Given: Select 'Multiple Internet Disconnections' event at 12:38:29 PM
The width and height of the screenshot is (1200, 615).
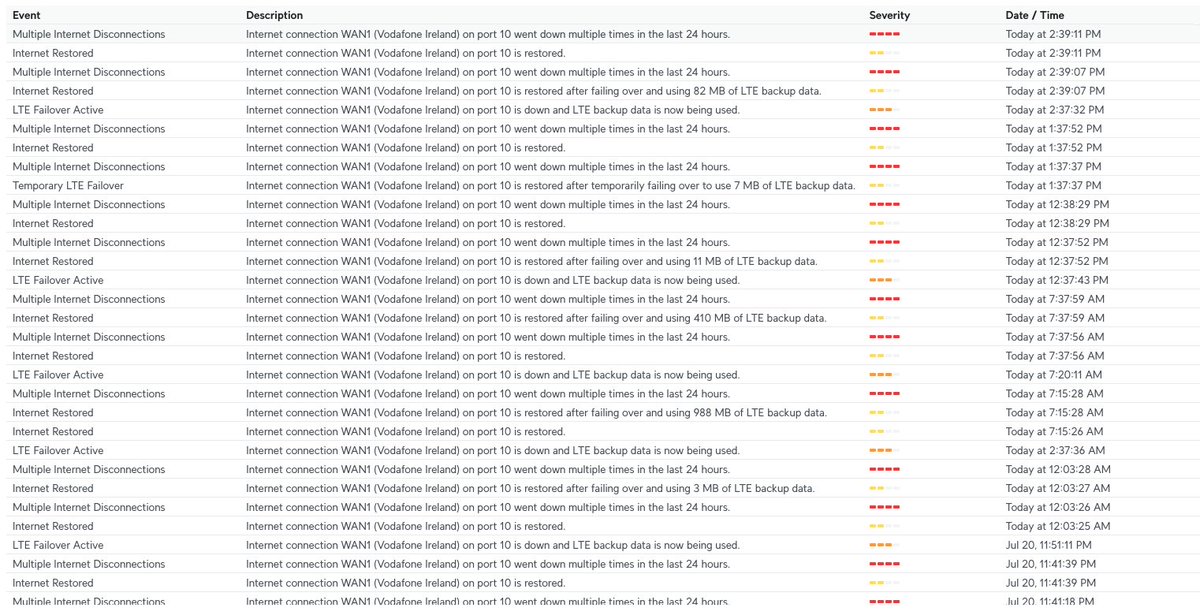Looking at the screenshot, I should pyautogui.click(x=89, y=205).
